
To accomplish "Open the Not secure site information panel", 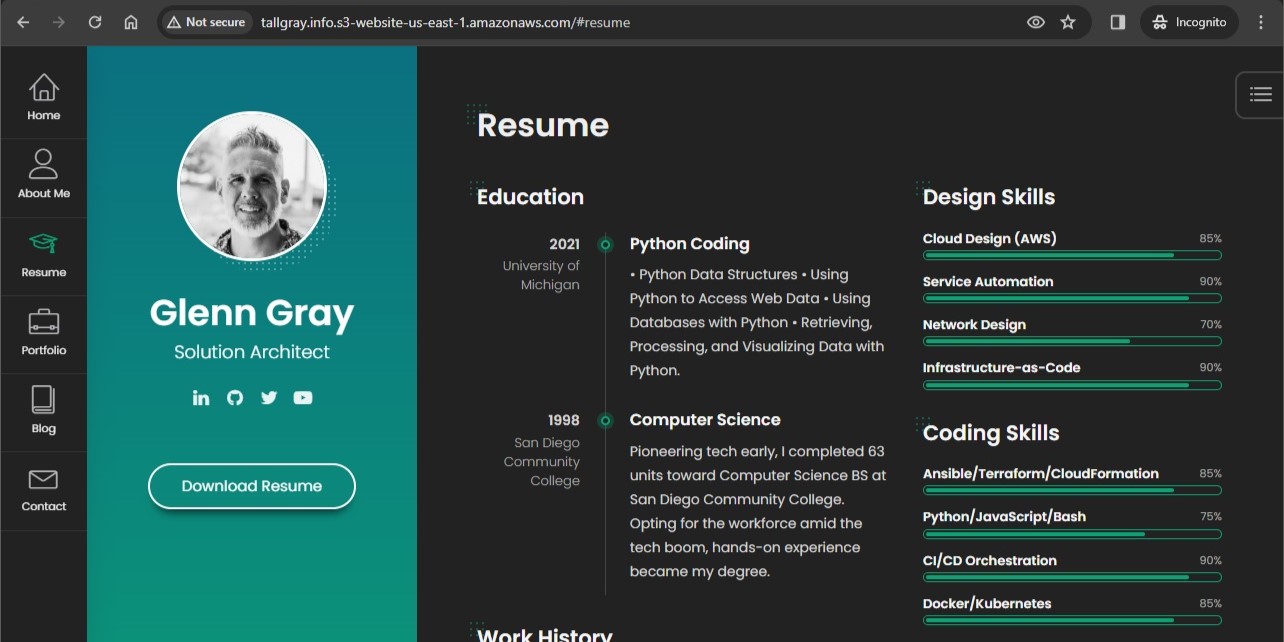I will pyautogui.click(x=205, y=21).
